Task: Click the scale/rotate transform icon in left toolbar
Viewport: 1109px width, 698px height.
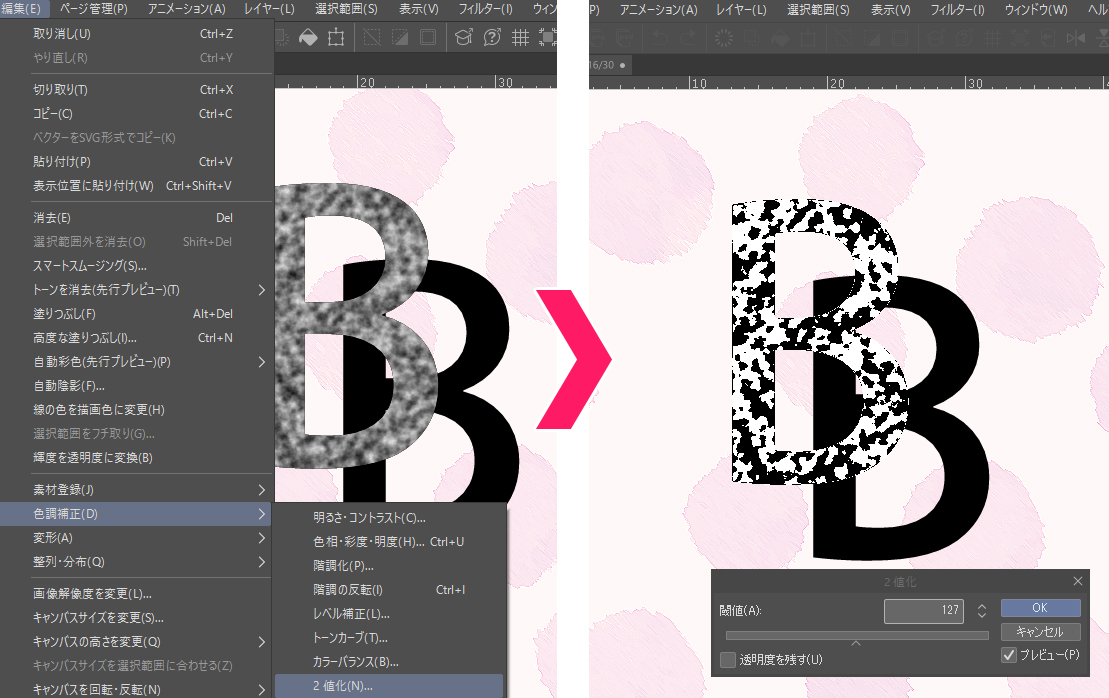Action: 336,38
